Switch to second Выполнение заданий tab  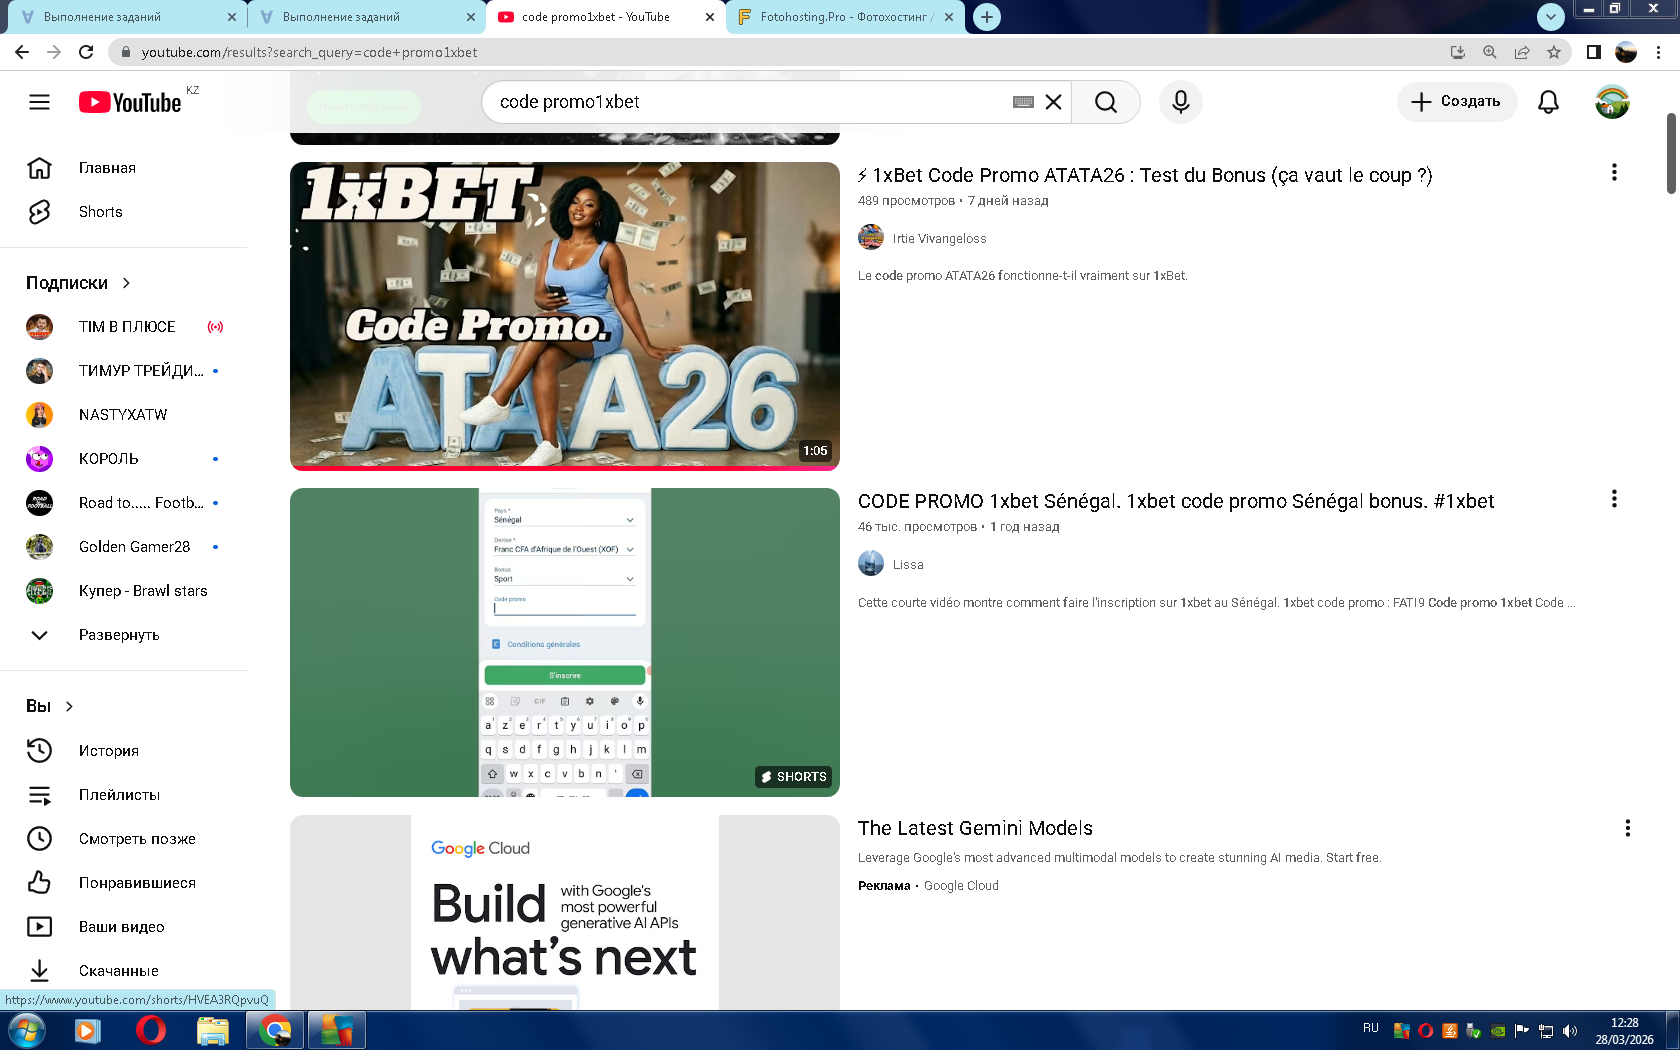pos(366,17)
